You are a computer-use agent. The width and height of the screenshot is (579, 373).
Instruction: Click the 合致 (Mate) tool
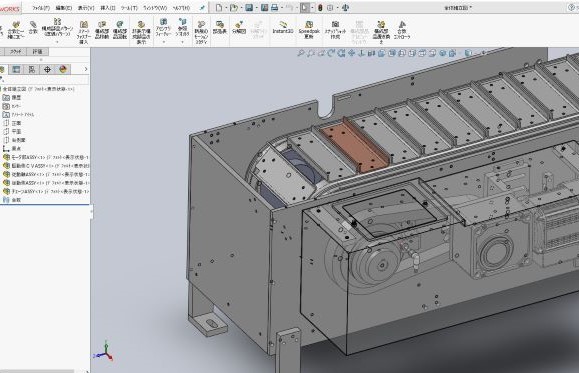33,27
